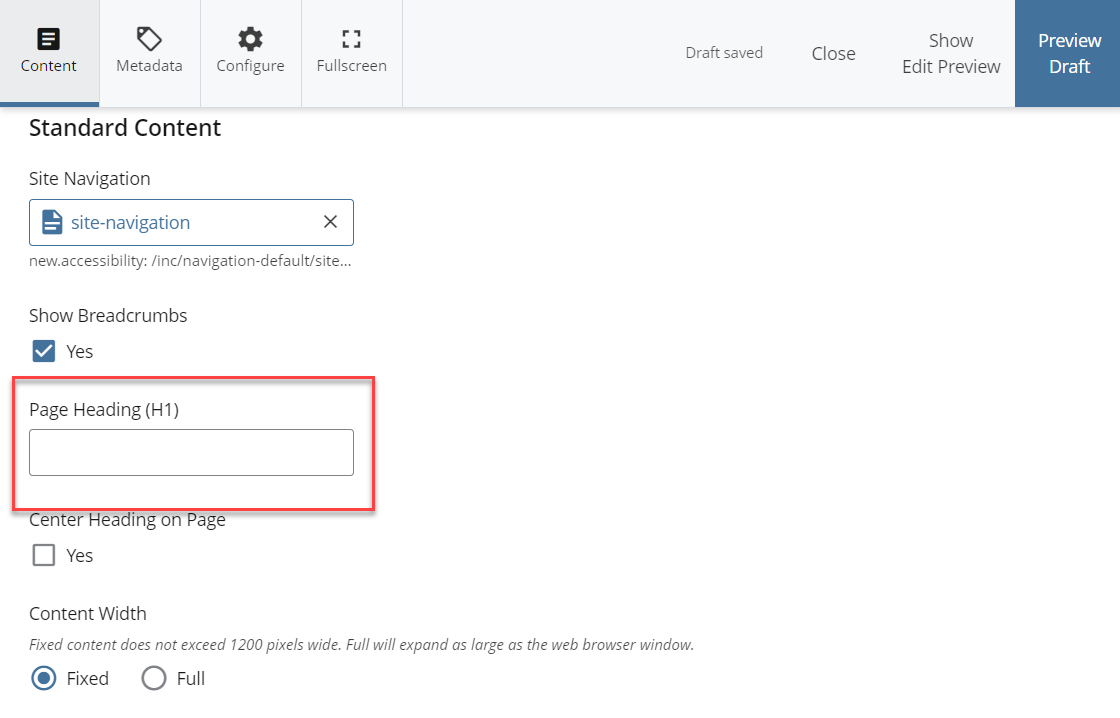Image resolution: width=1120 pixels, height=718 pixels.
Task: Click the Preview Draft button
Action: [x=1068, y=54]
